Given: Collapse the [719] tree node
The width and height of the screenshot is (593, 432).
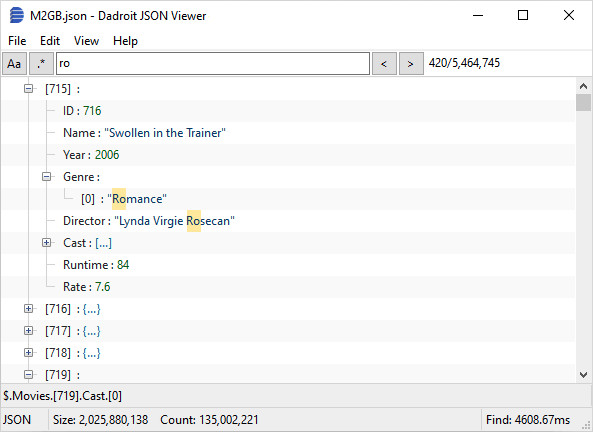Looking at the screenshot, I should [x=28, y=375].
